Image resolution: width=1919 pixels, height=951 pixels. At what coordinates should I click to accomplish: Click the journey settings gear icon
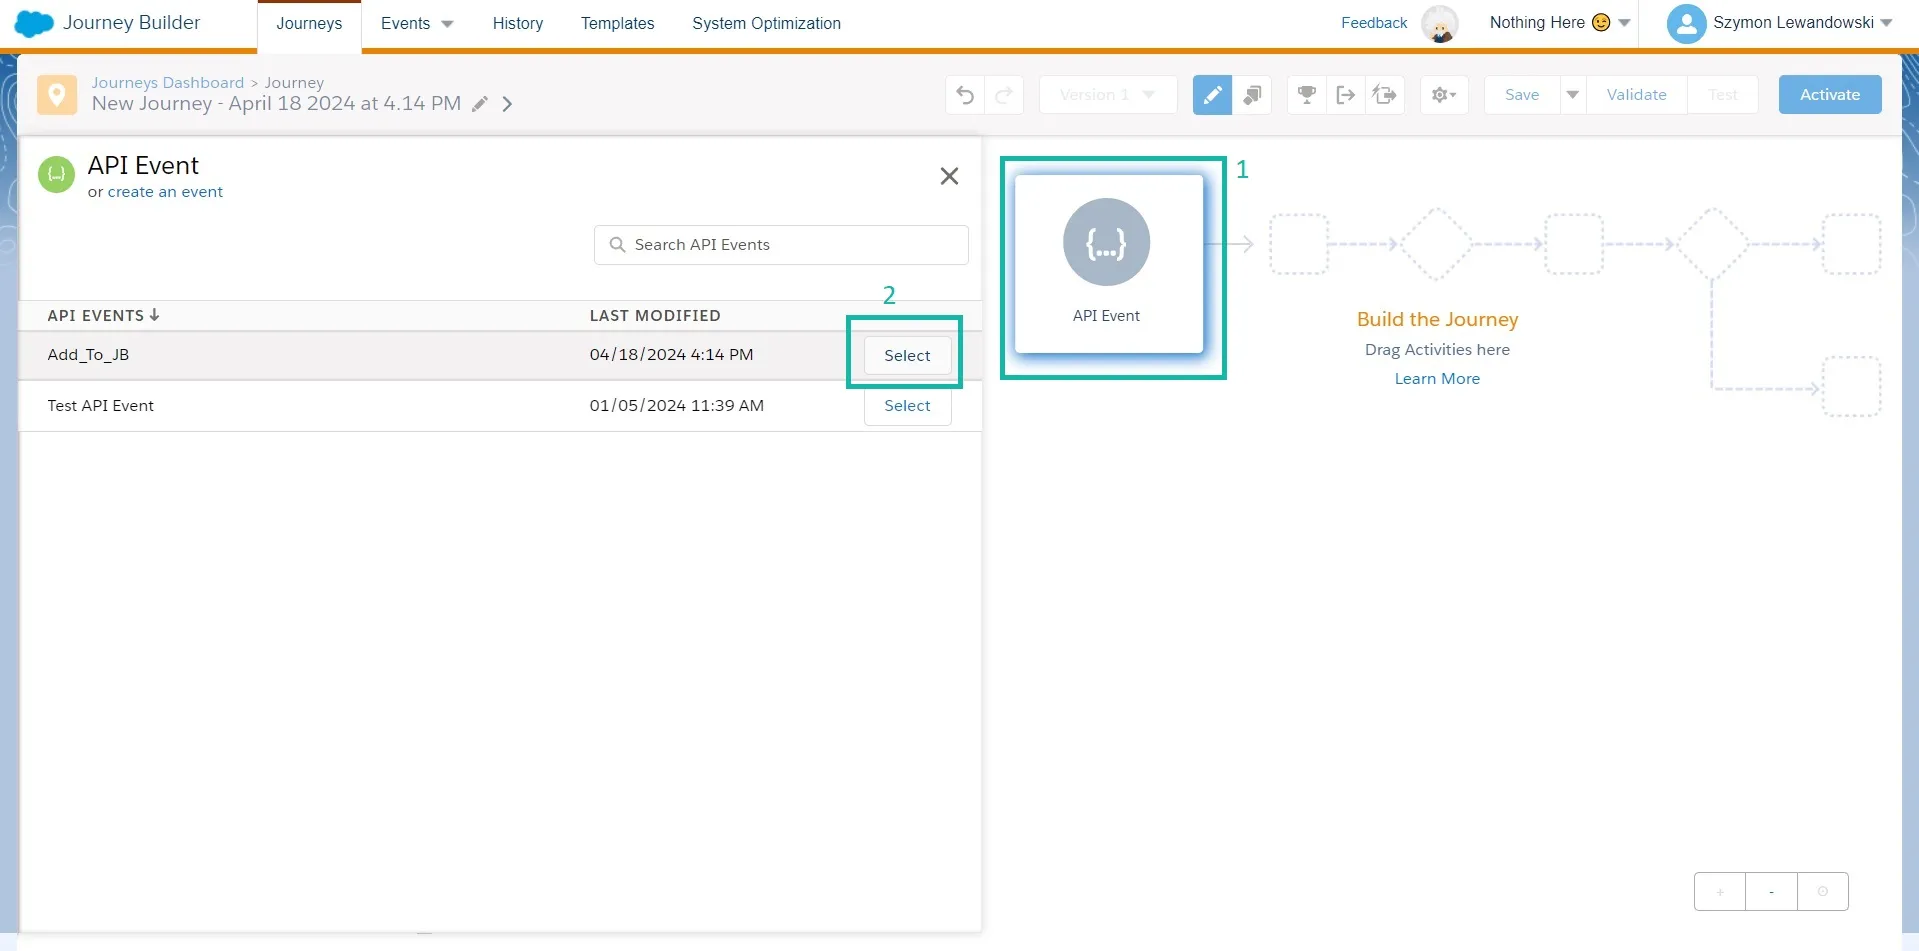point(1443,94)
